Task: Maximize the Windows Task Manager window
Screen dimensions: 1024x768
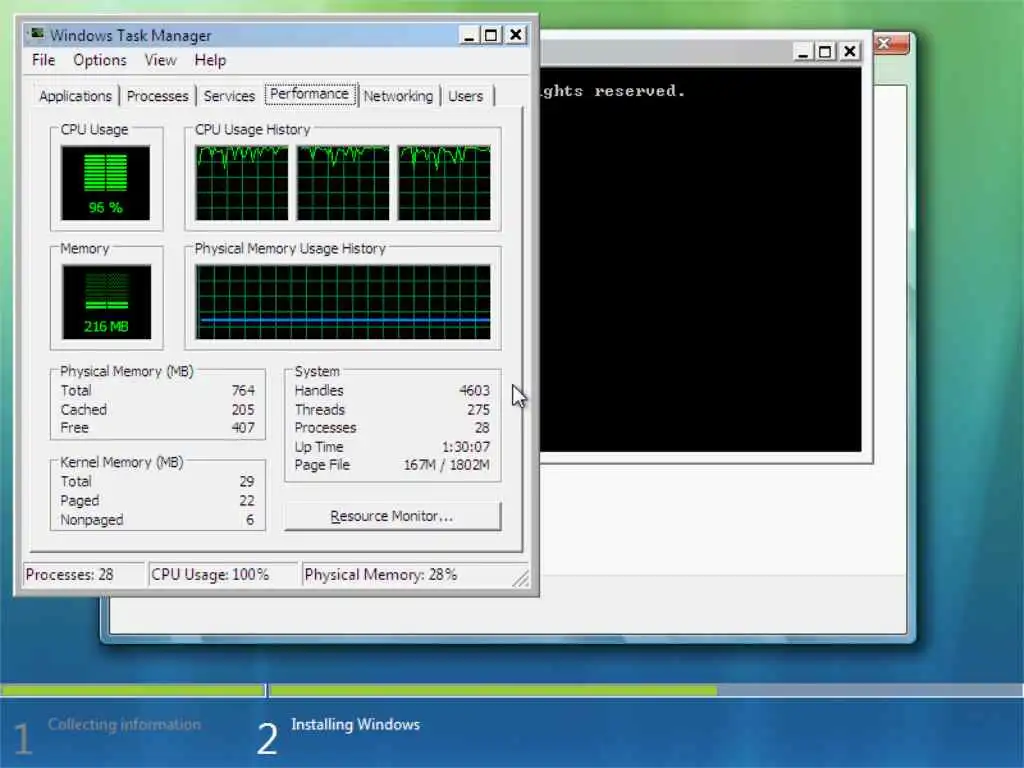Action: (x=492, y=35)
